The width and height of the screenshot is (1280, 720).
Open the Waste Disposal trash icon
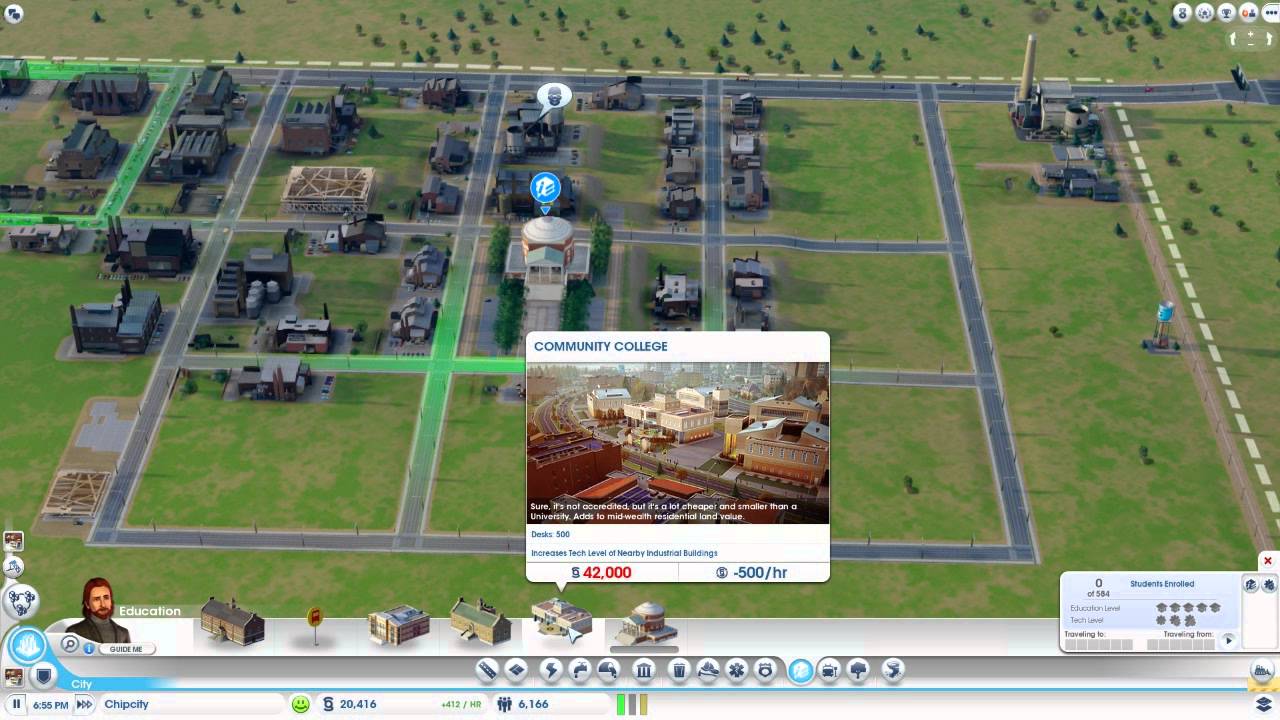679,671
